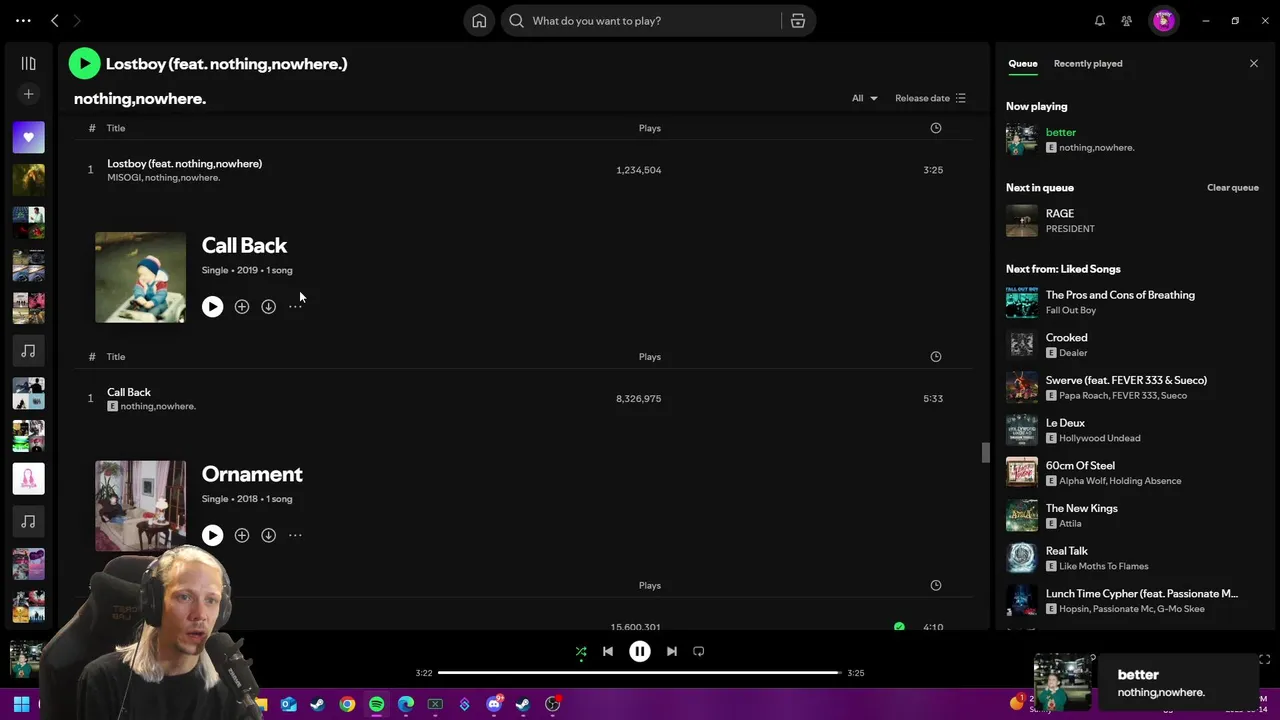Viewport: 1280px width, 720px height.
Task: Open Microsoft Edge from taskbar
Action: (x=406, y=704)
